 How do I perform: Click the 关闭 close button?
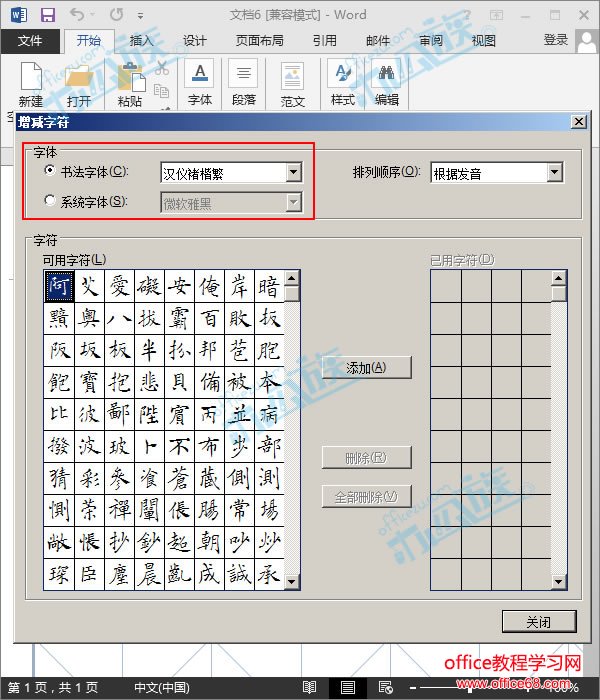click(x=539, y=622)
